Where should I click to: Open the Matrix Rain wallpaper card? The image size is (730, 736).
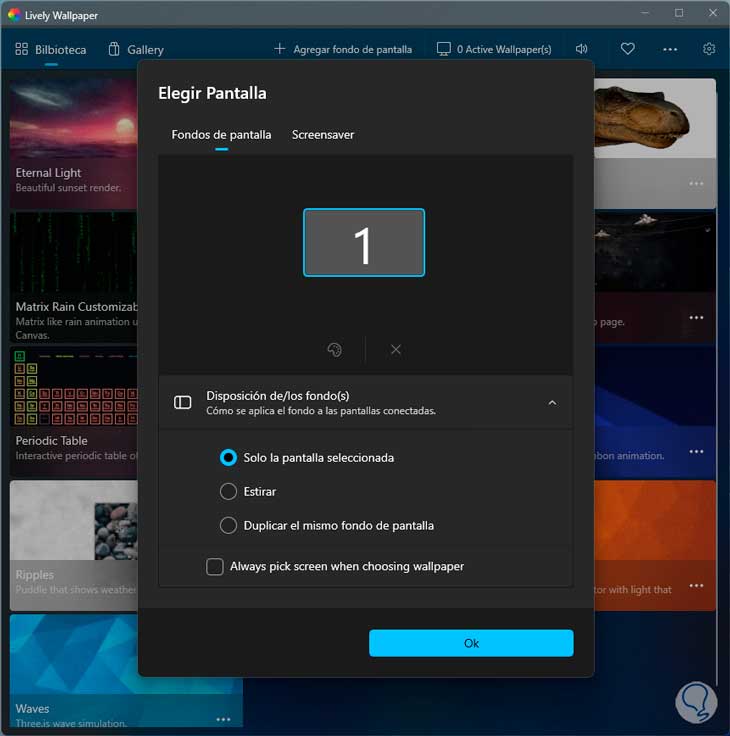click(74, 276)
